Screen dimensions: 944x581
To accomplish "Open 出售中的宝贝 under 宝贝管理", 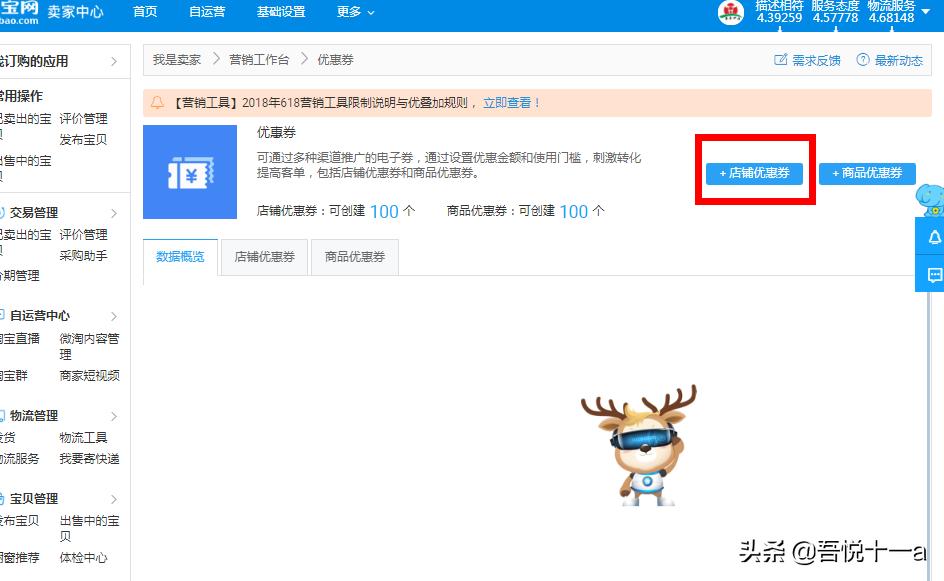I will tap(89, 528).
